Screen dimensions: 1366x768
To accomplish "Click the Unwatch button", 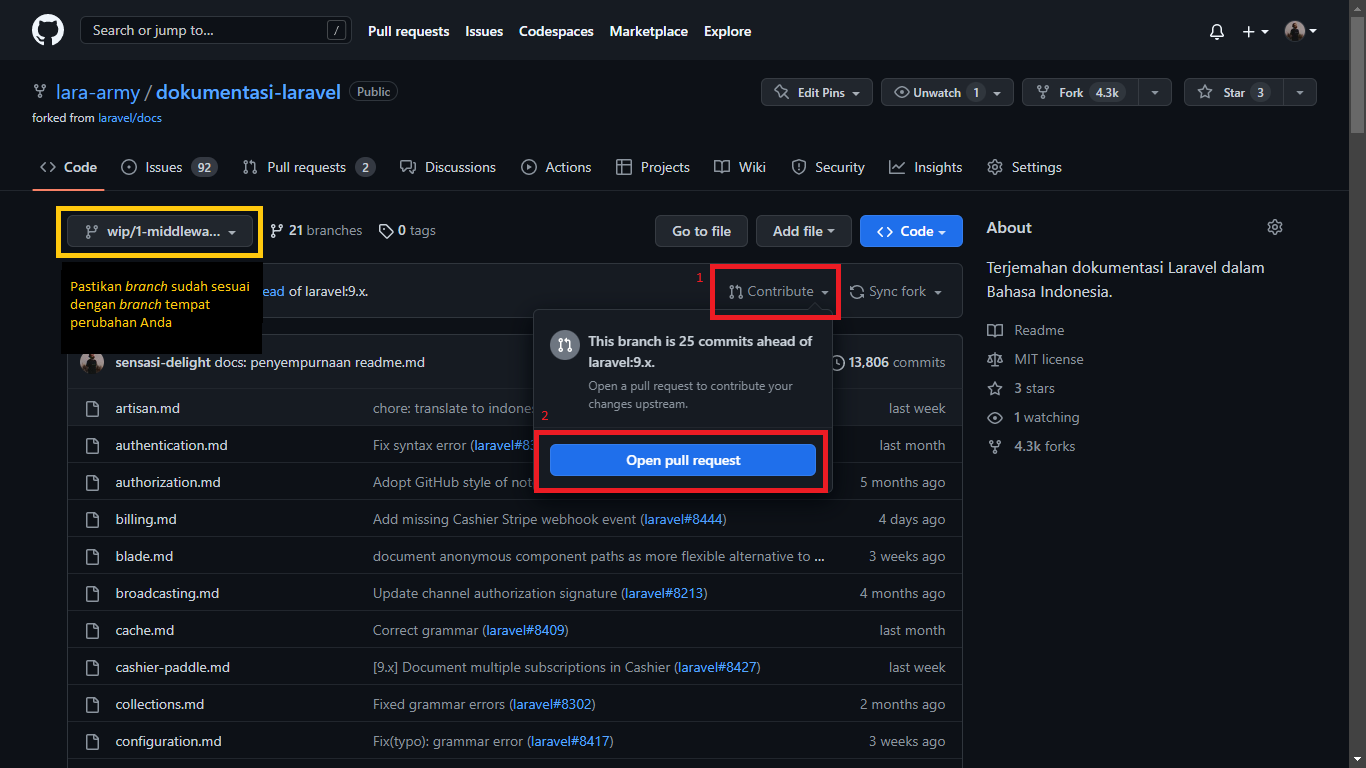I will tap(948, 93).
